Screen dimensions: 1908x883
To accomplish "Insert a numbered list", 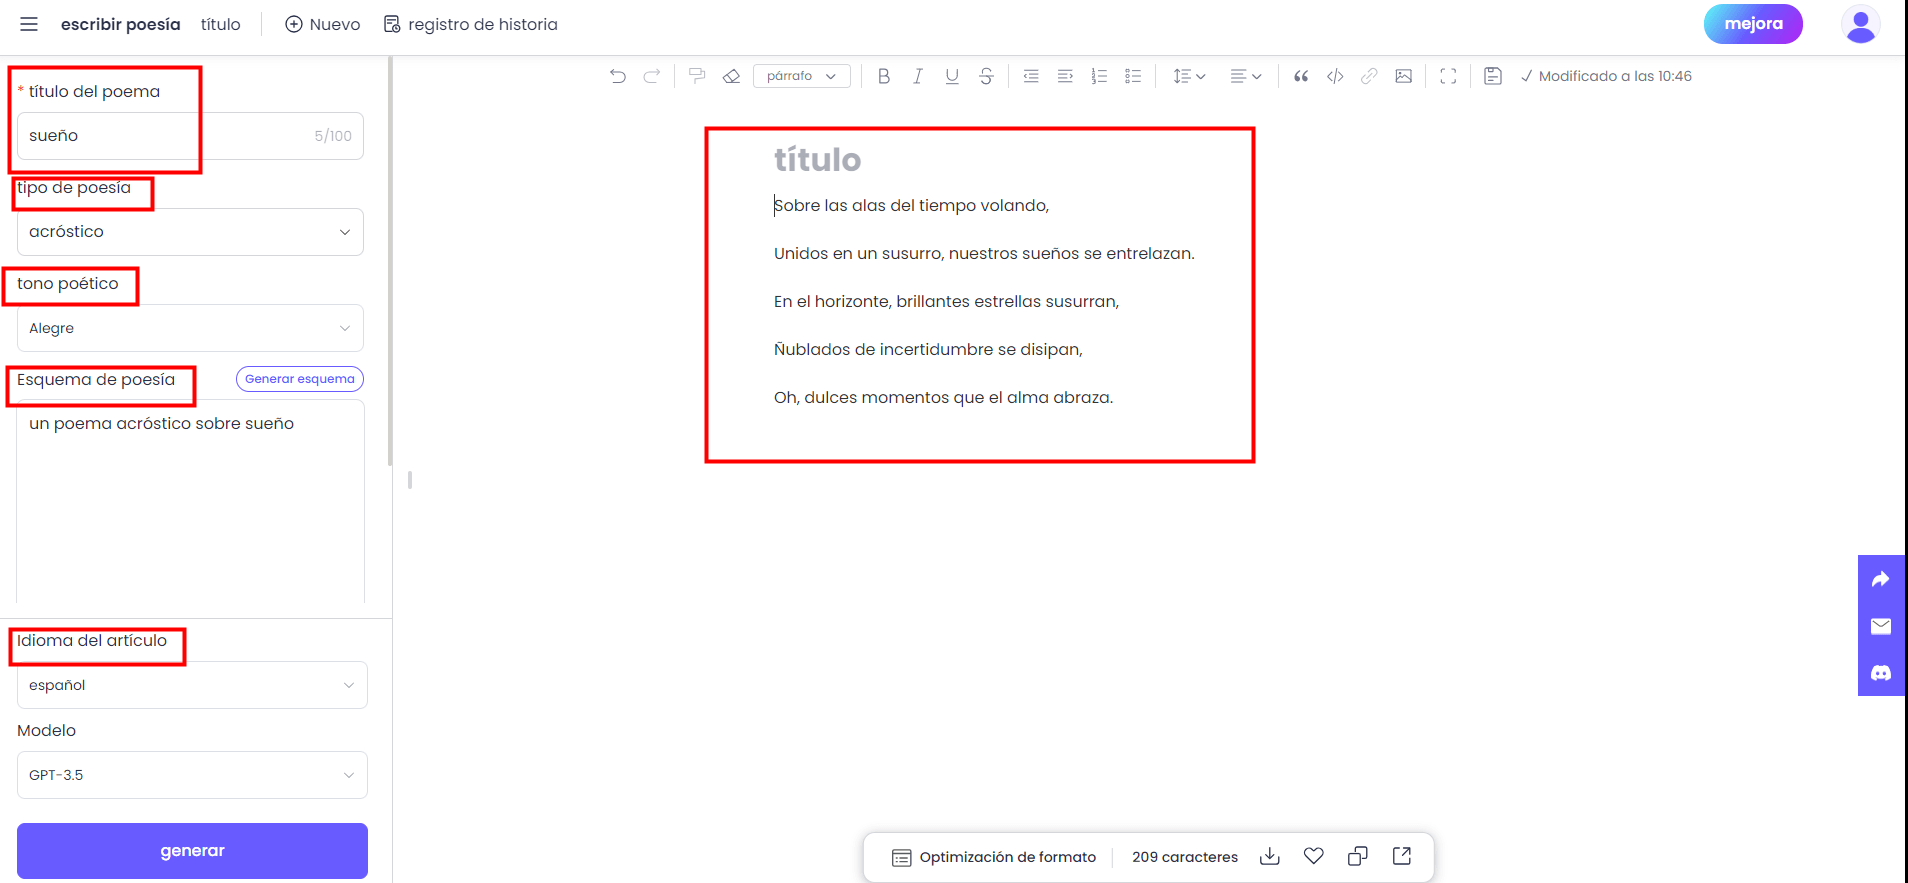I will 1099,76.
